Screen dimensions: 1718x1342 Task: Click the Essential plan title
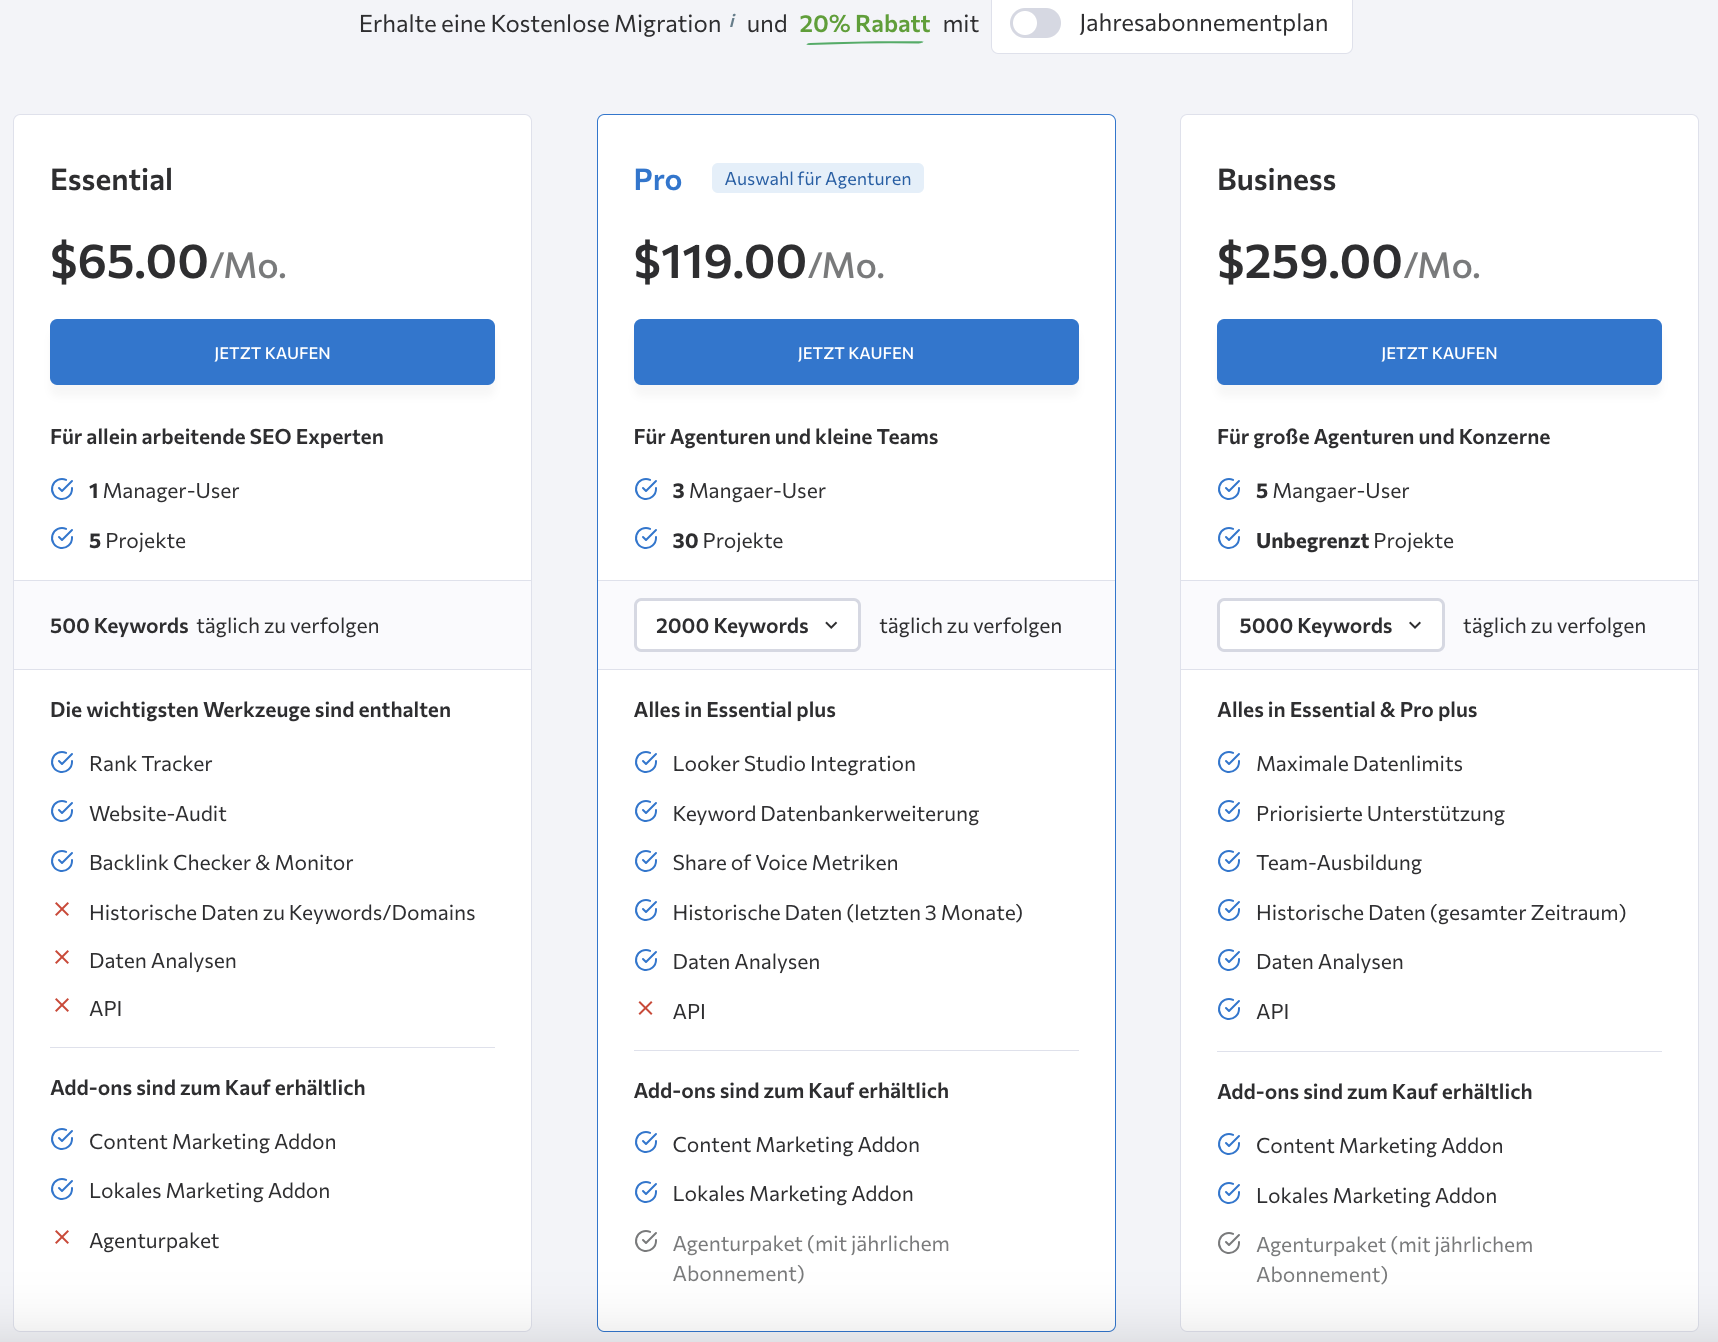pos(111,180)
